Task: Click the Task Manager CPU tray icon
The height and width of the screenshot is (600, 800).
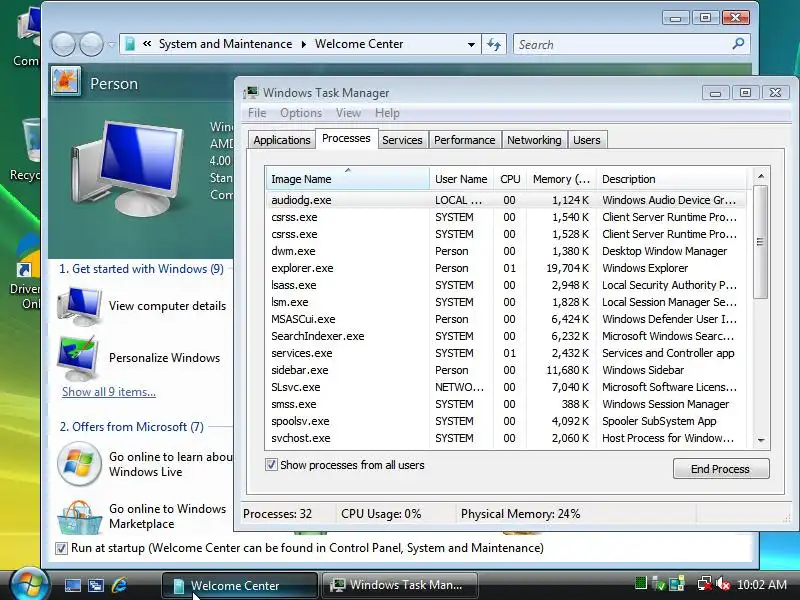Action: tap(641, 583)
